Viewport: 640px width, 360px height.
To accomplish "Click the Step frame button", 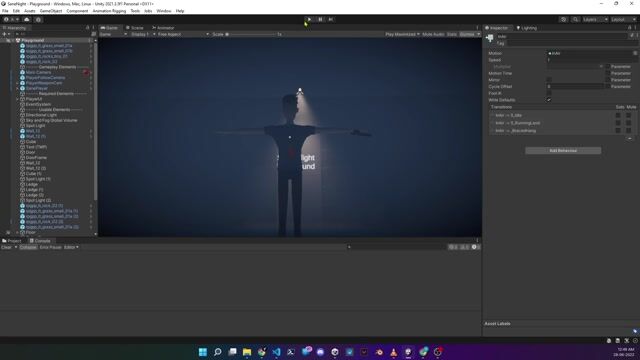I will (331, 19).
